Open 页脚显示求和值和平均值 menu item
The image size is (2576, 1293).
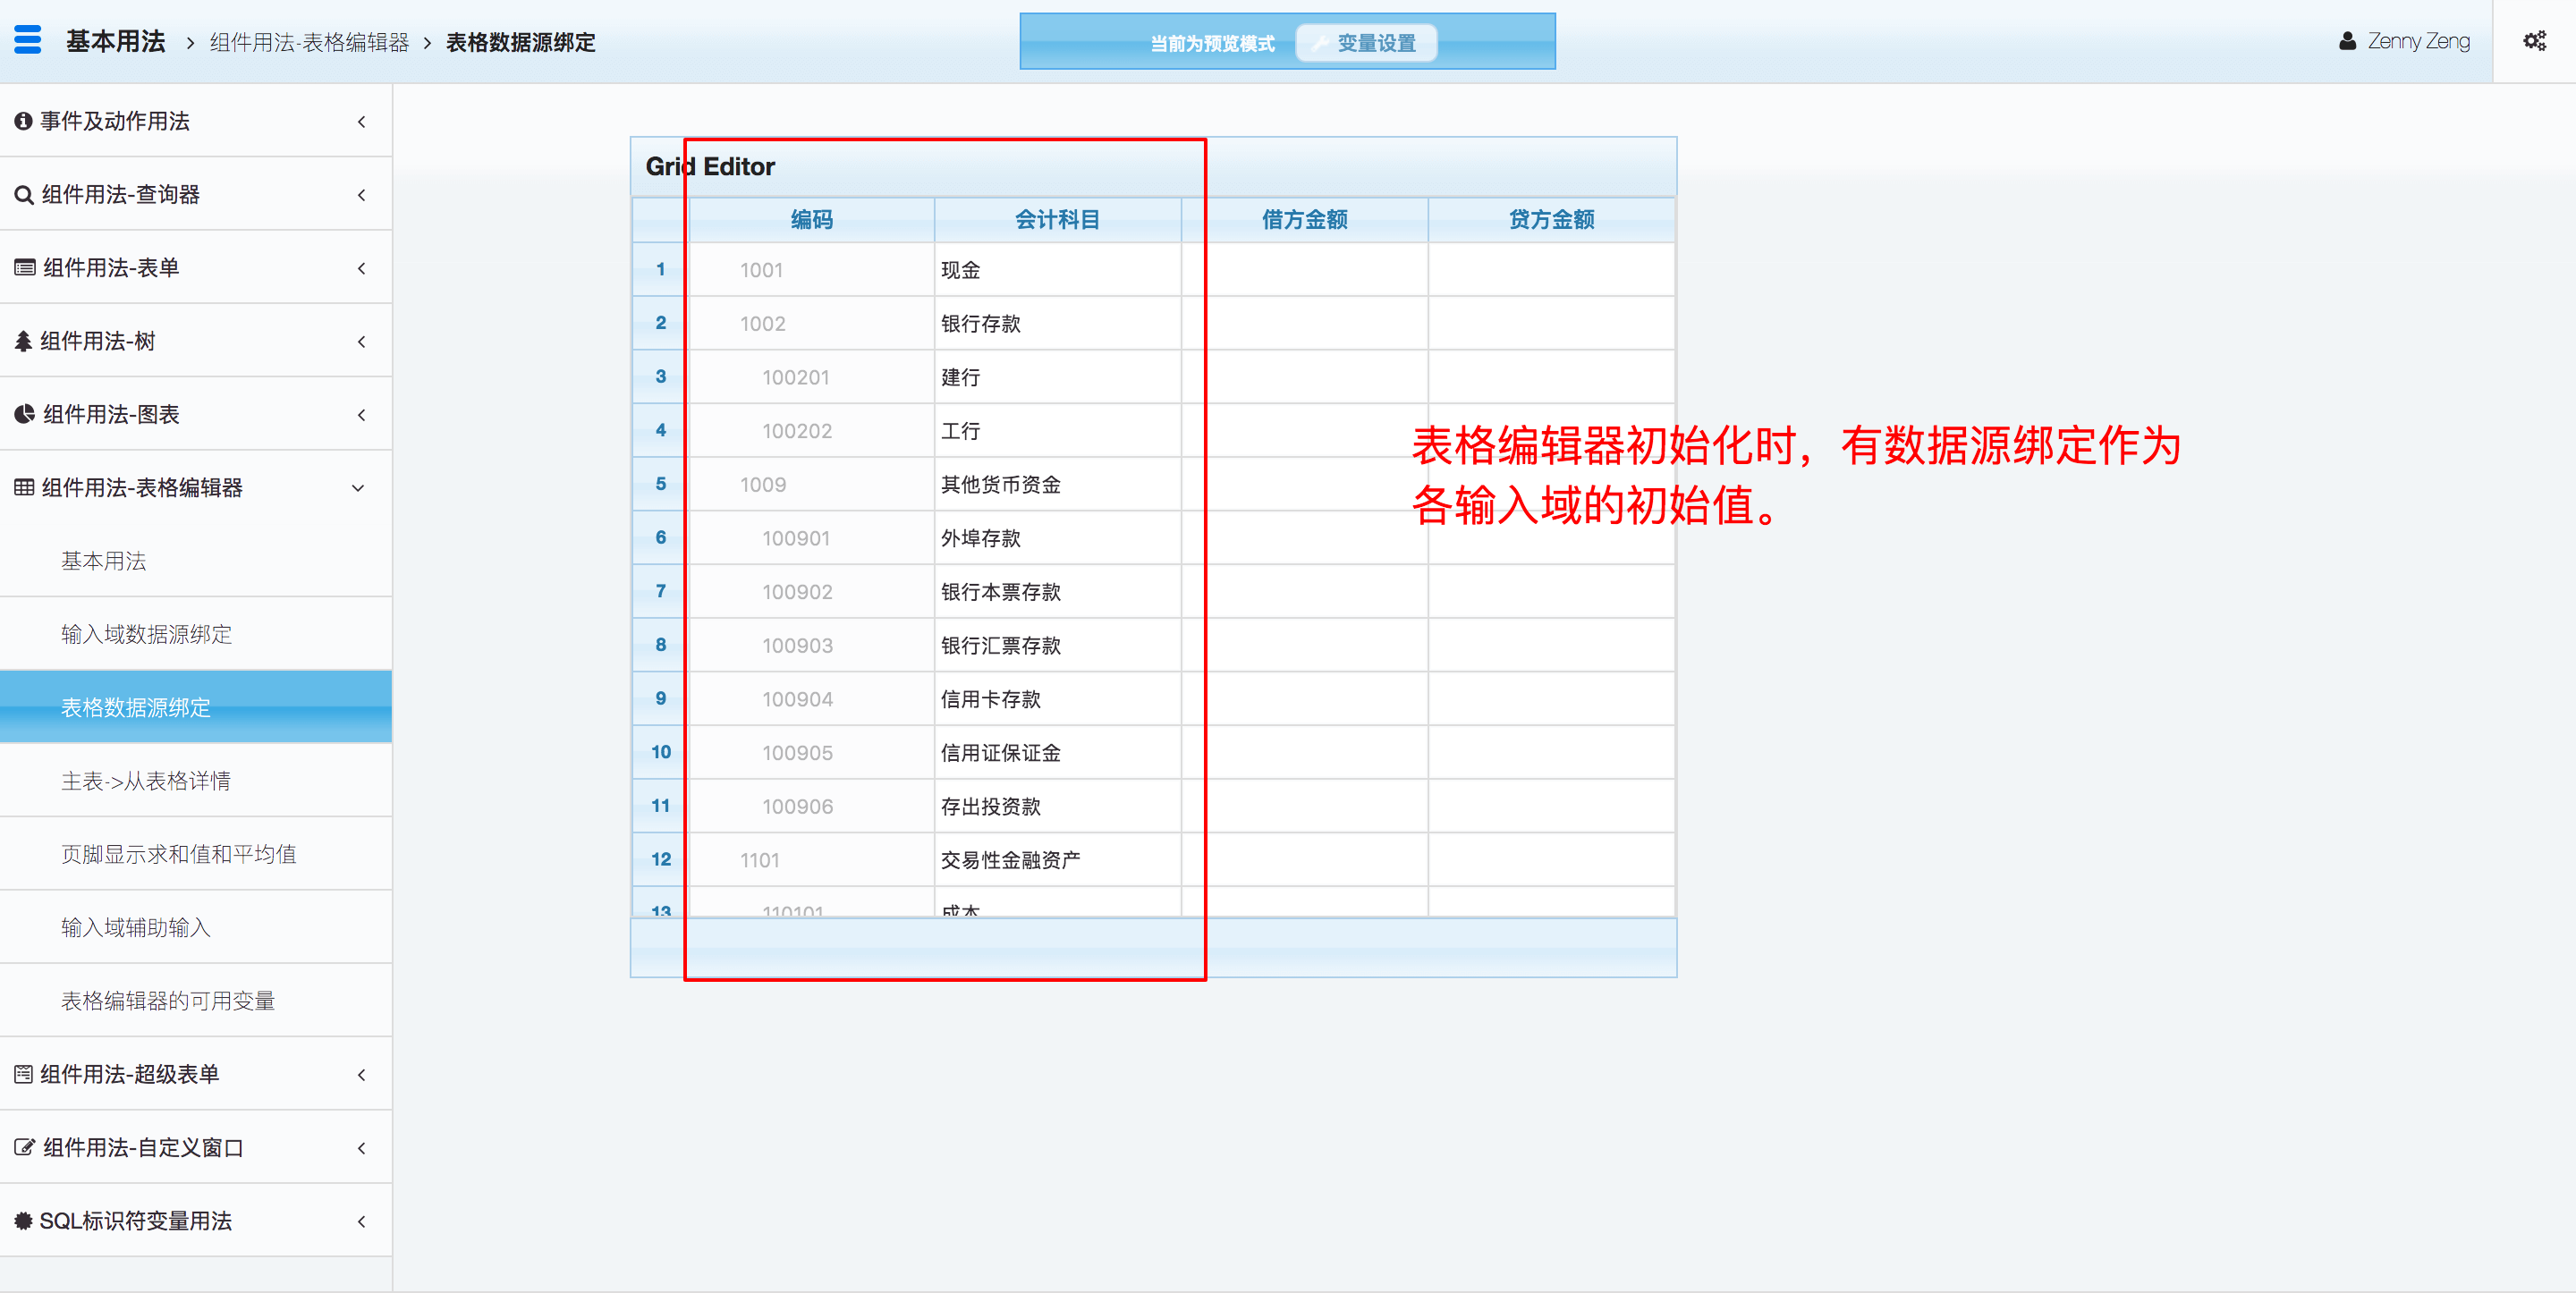coord(178,854)
